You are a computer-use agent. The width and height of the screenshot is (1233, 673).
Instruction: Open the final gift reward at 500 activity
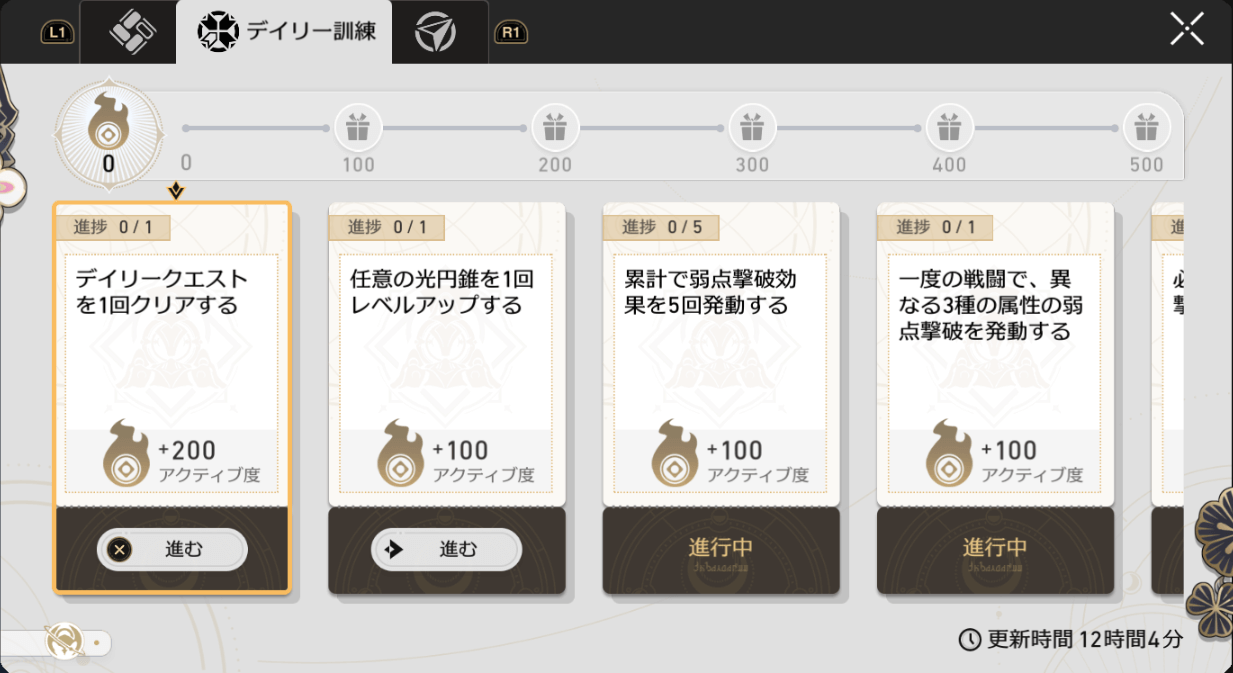[x=1145, y=128]
